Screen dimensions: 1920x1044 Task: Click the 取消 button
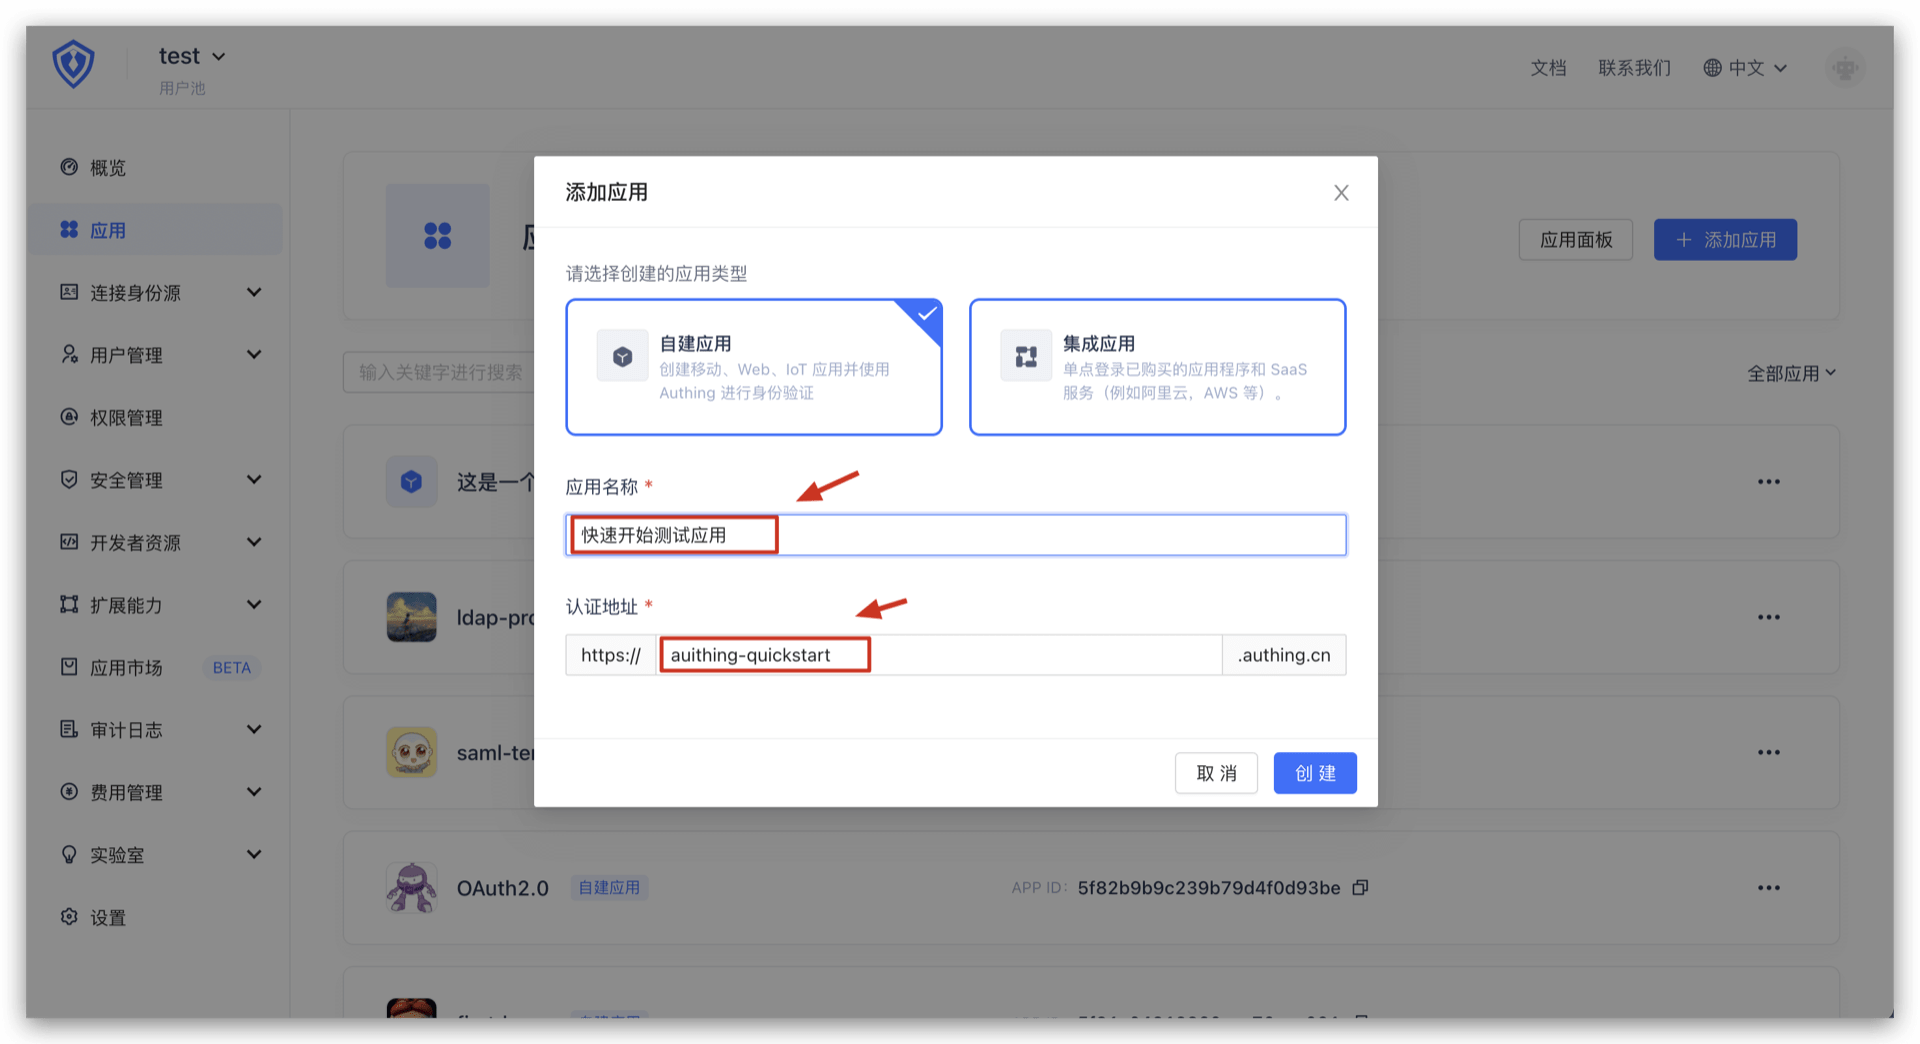[x=1216, y=773]
